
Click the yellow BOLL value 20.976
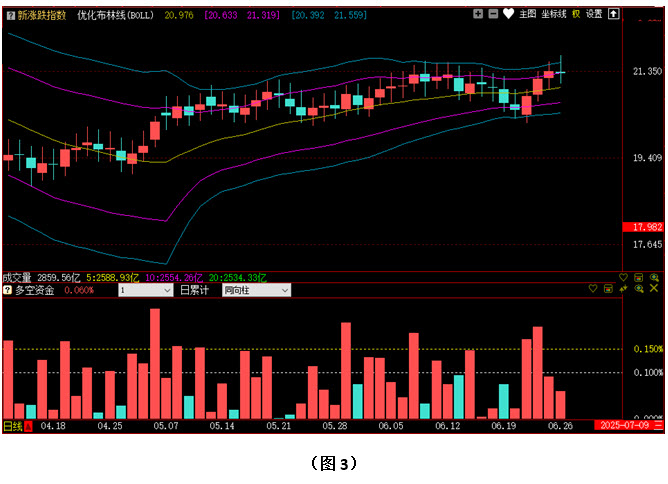[x=179, y=15]
